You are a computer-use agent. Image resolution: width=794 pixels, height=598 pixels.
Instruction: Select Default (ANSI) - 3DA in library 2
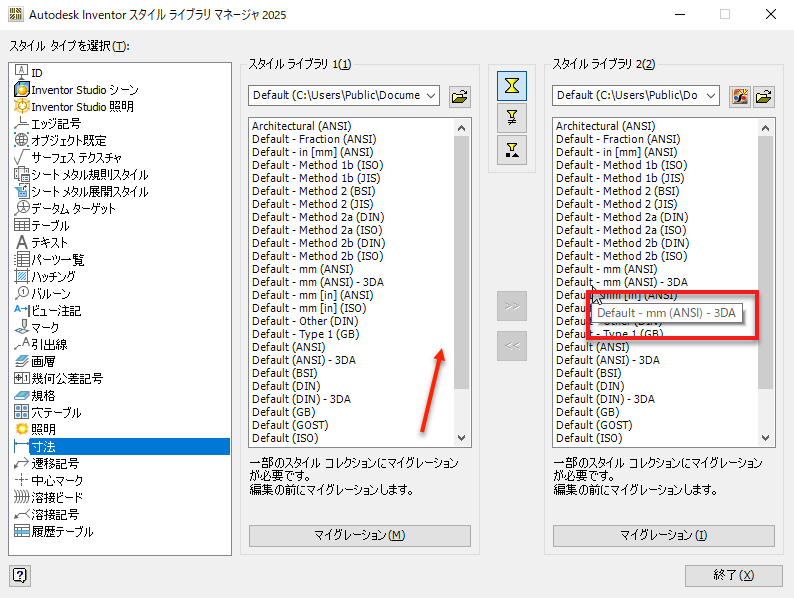pyautogui.click(x=608, y=360)
